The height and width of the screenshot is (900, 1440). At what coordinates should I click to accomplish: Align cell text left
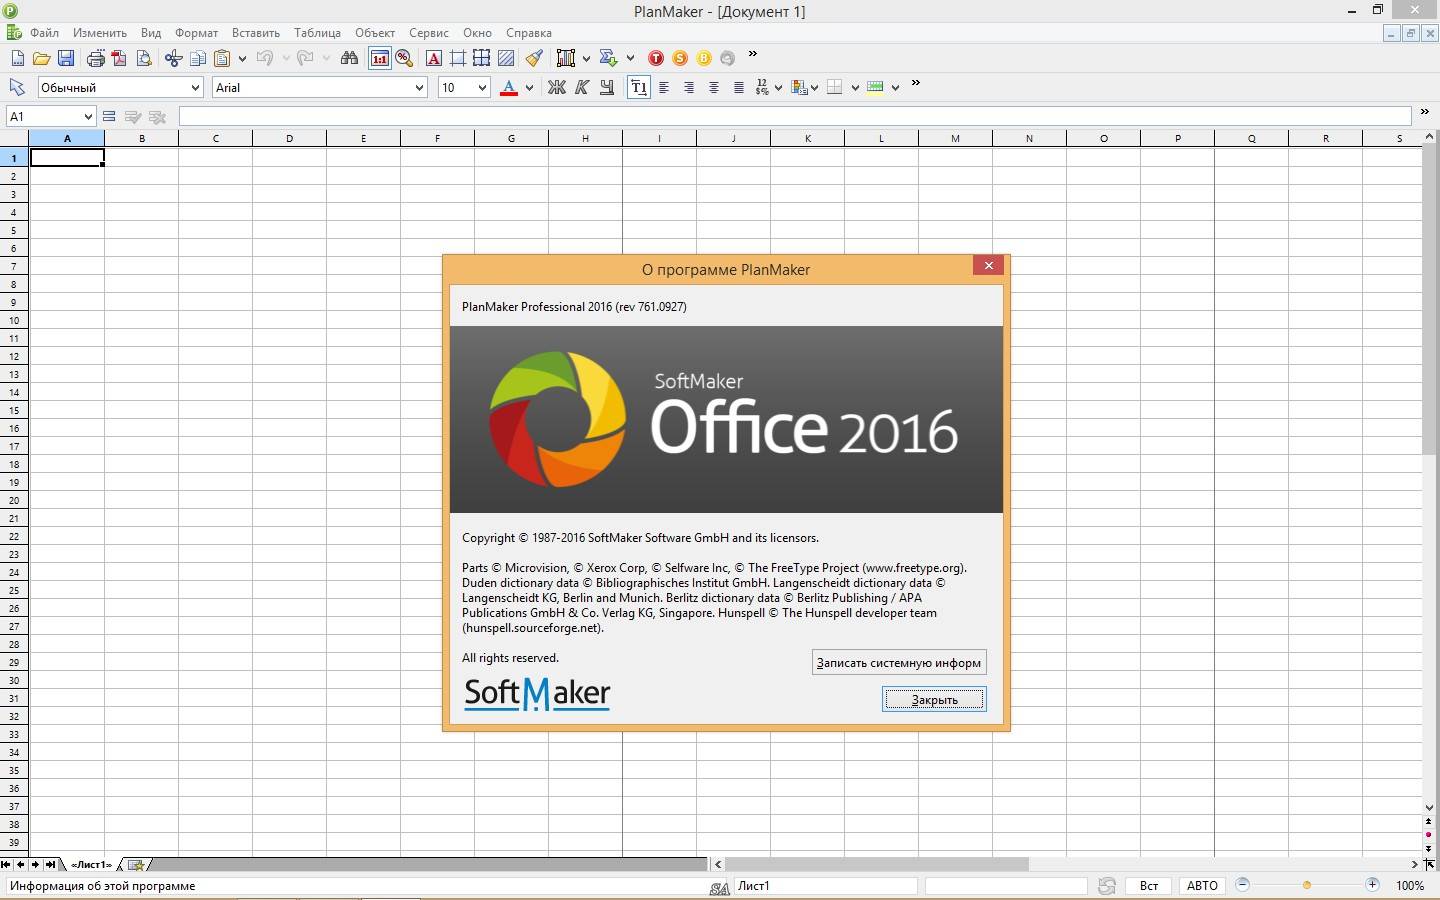[664, 87]
